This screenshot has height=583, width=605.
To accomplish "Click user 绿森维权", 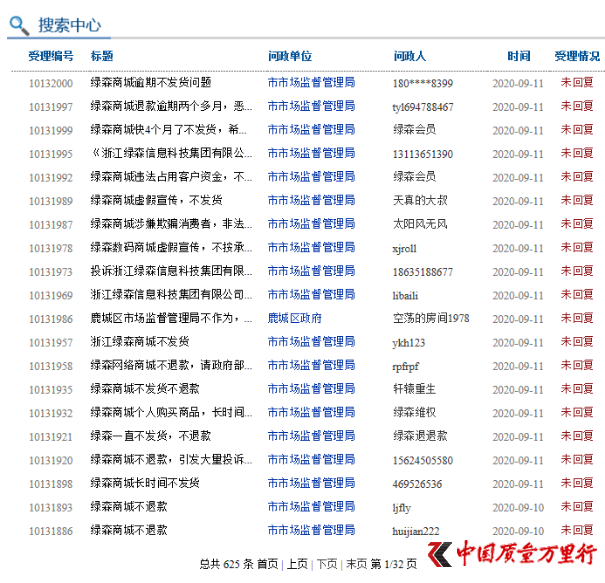I will pyautogui.click(x=414, y=412).
